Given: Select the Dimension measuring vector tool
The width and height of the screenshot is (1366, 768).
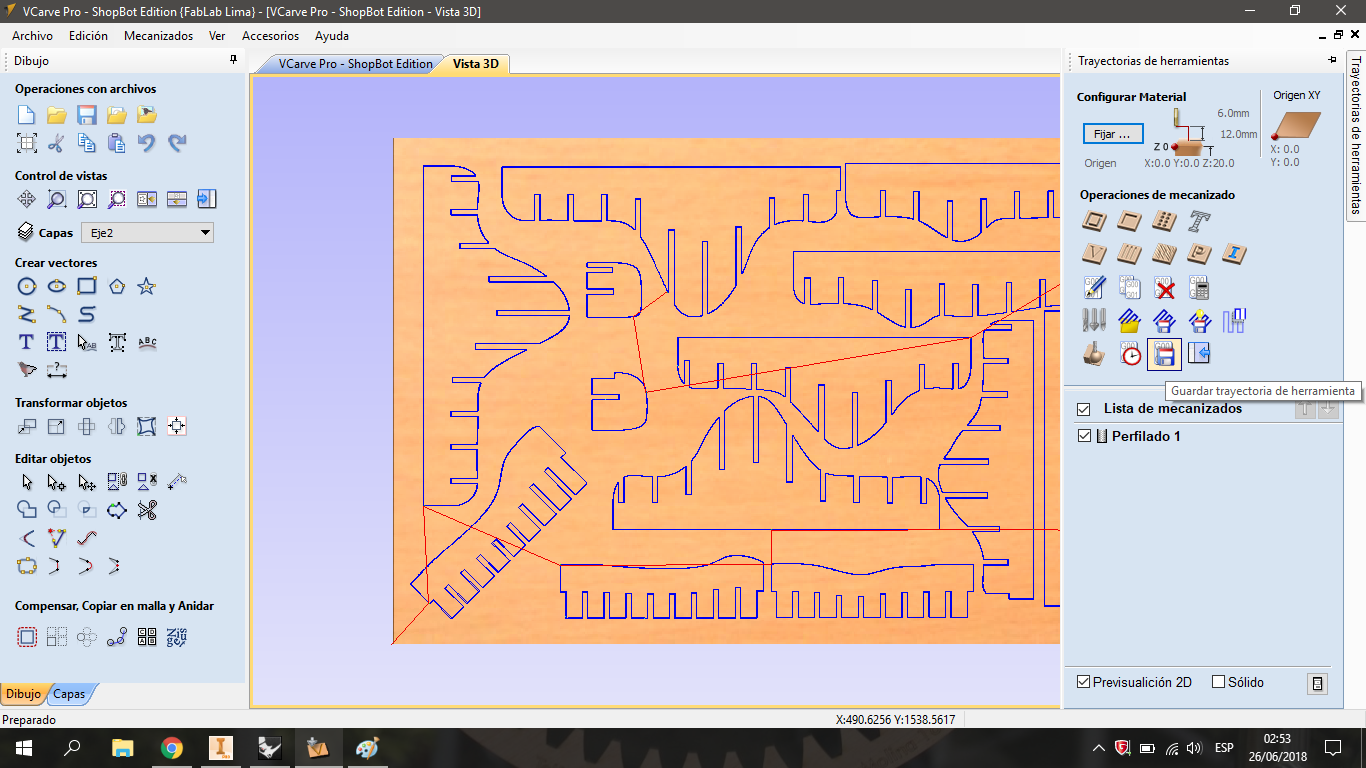Looking at the screenshot, I should (x=57, y=370).
